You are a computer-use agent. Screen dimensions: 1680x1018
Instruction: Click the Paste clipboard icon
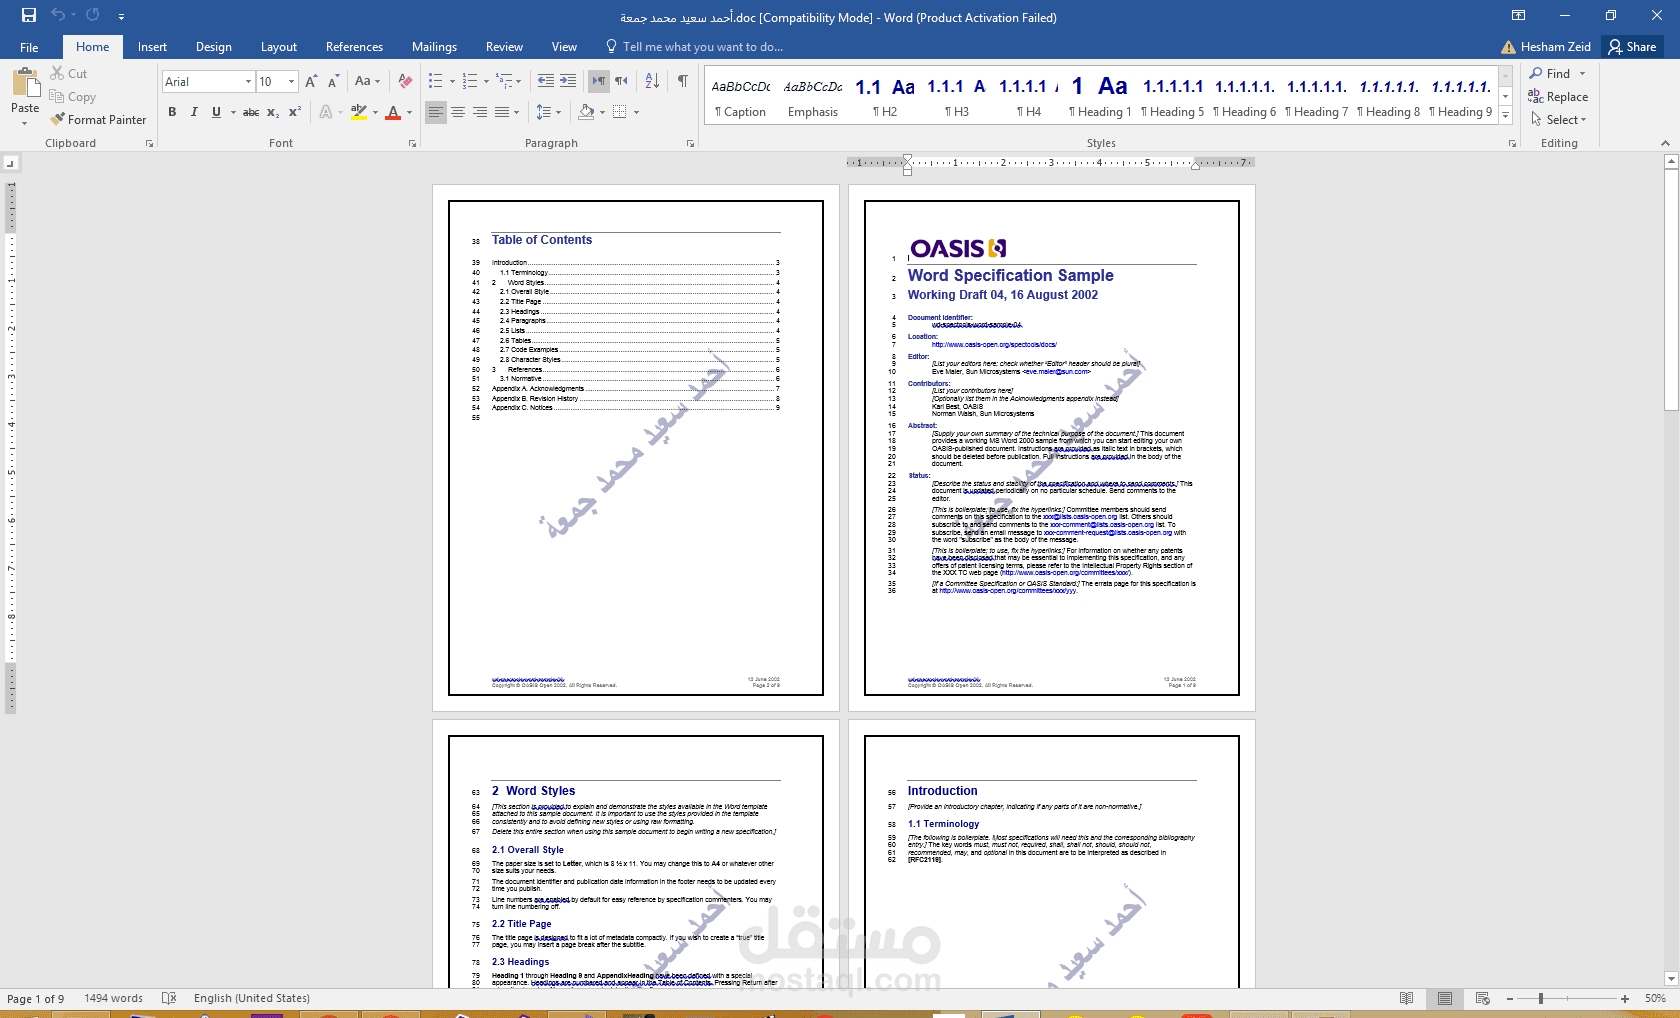25,82
